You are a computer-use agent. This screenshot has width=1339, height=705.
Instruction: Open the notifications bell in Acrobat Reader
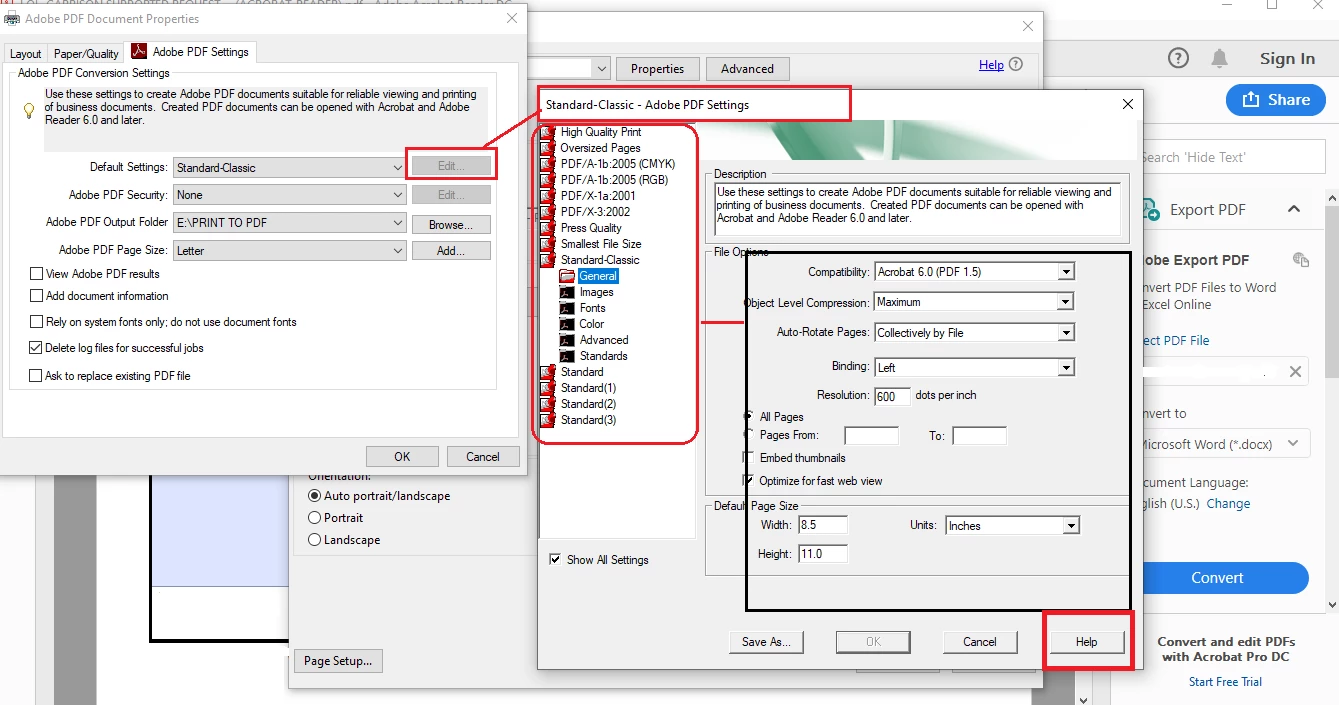point(1219,58)
